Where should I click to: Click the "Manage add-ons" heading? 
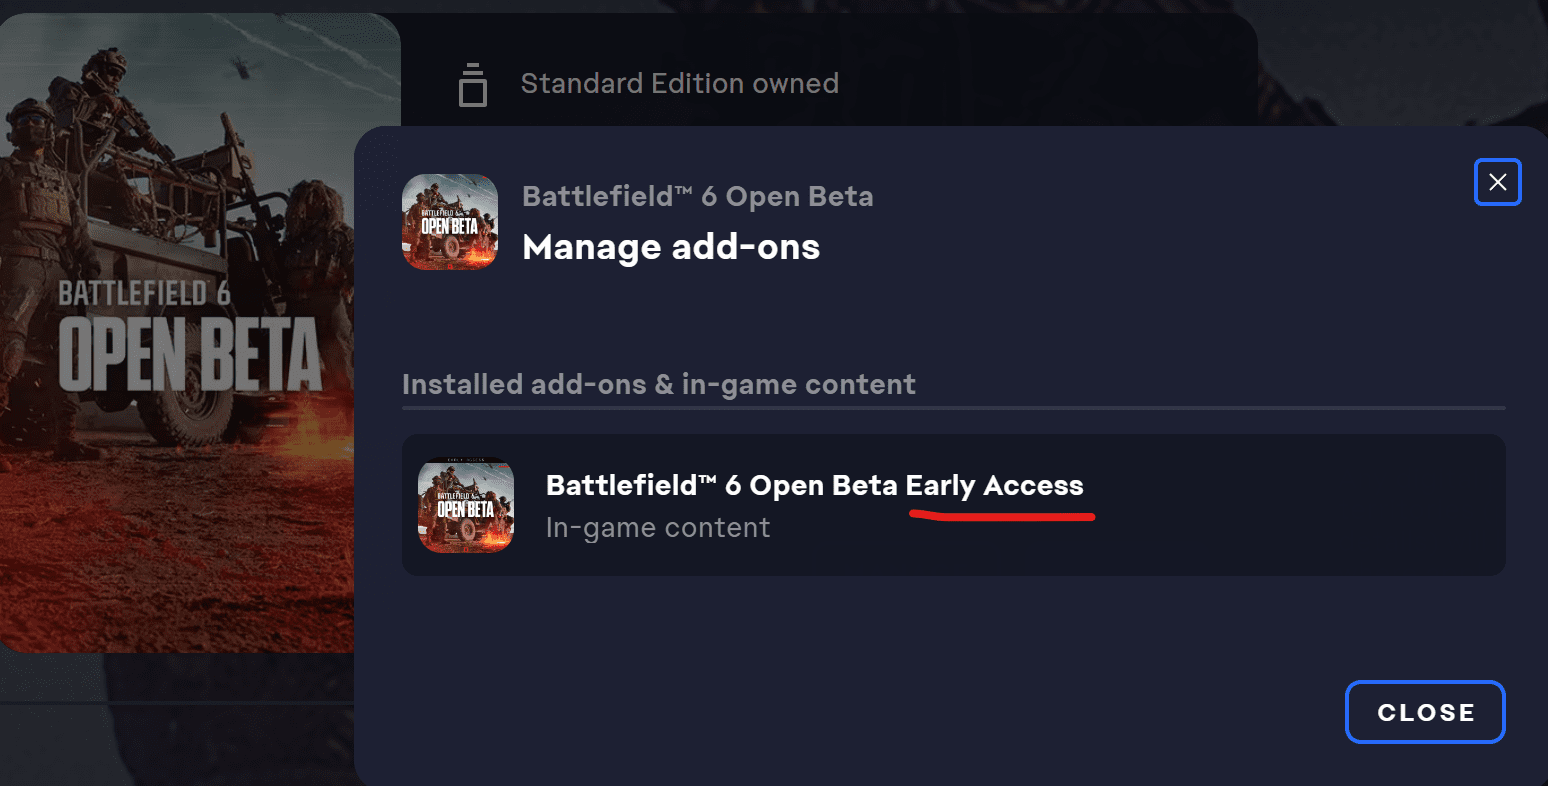click(671, 247)
